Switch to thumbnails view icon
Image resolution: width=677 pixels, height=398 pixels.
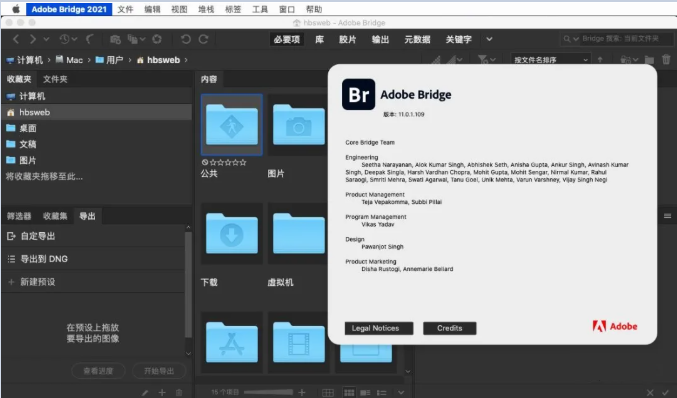coord(349,392)
